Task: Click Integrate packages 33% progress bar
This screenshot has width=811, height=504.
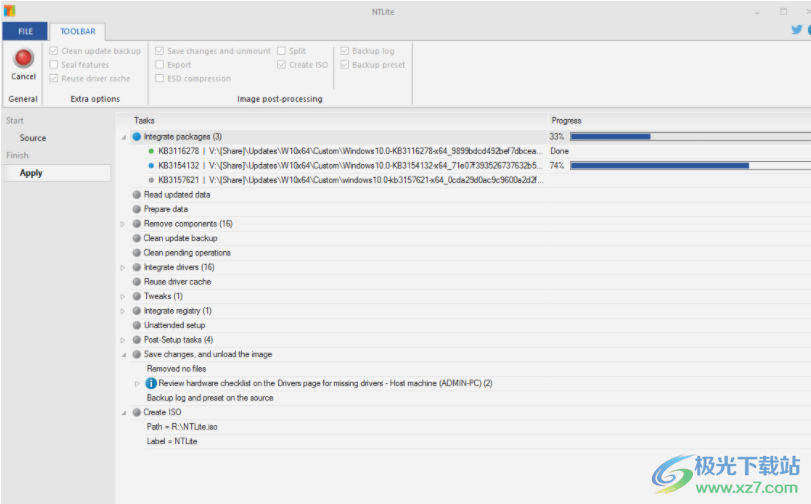Action: 690,137
